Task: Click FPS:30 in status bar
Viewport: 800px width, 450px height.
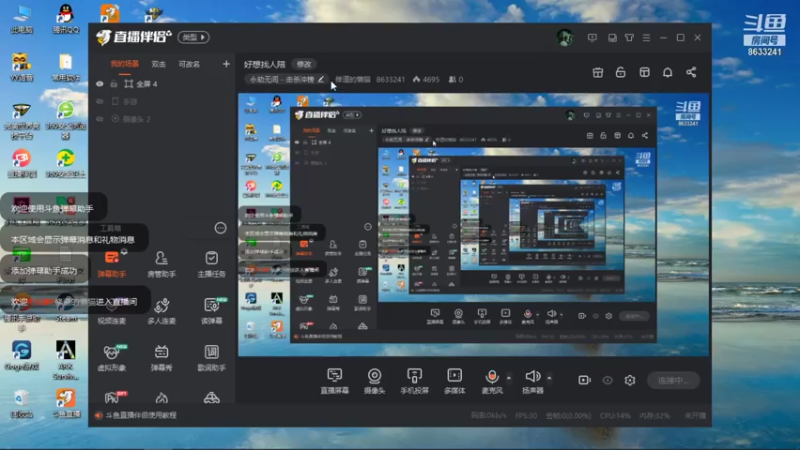Action: coord(526,416)
